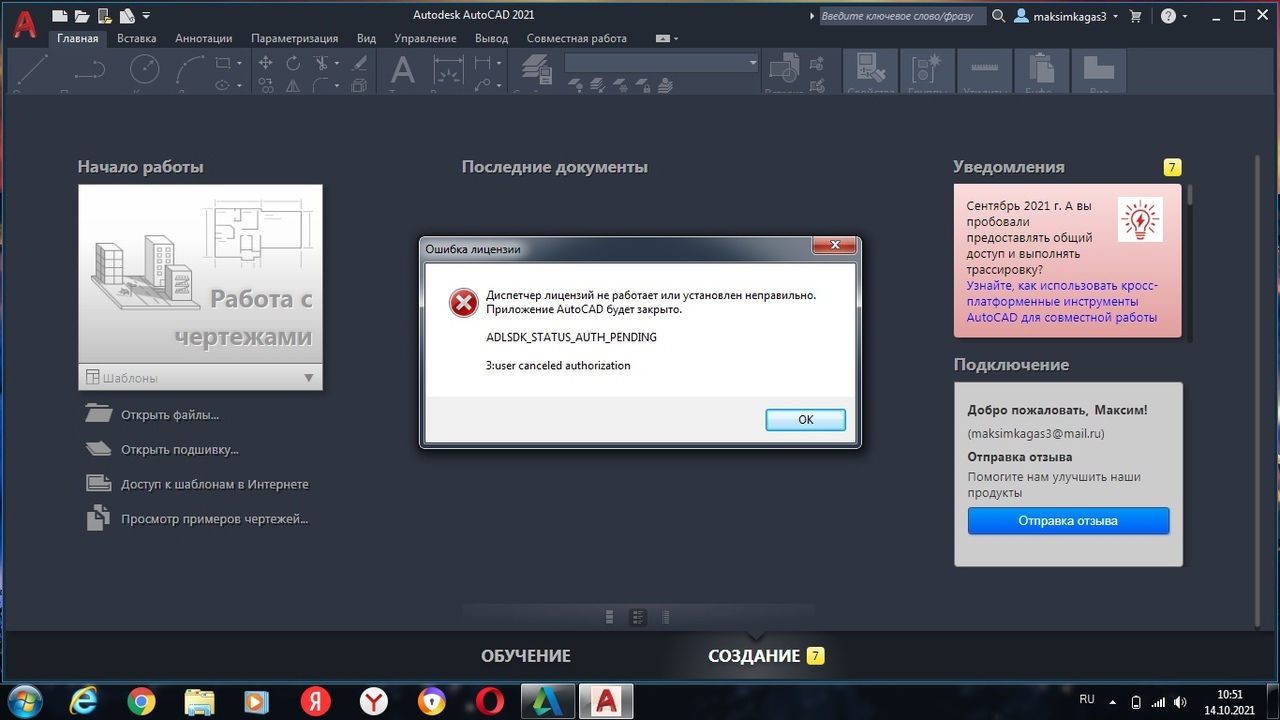Click the keyword search input field

(901, 16)
